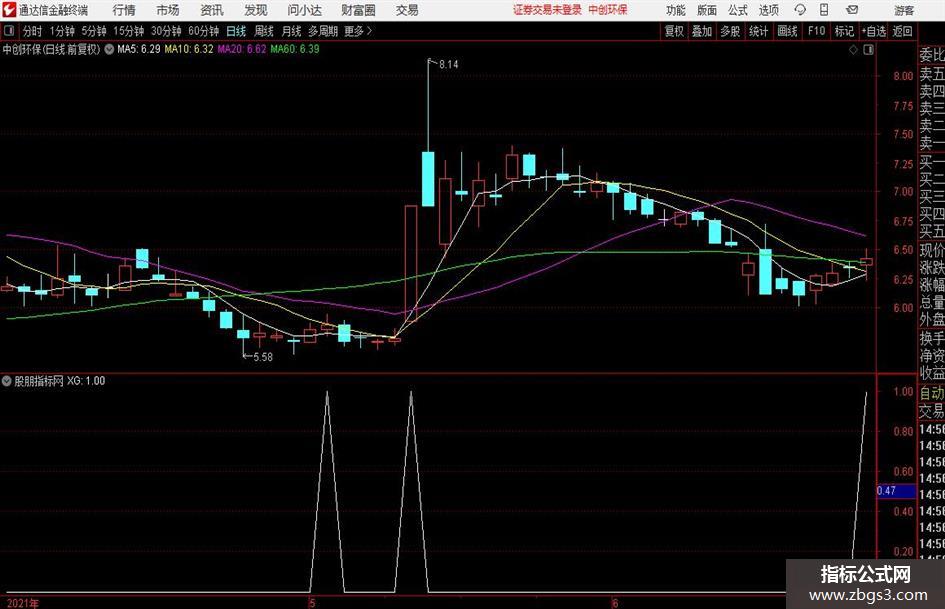This screenshot has width=945, height=609.
Task: Click the 证券交易未登录 login link
Action: coord(548,10)
